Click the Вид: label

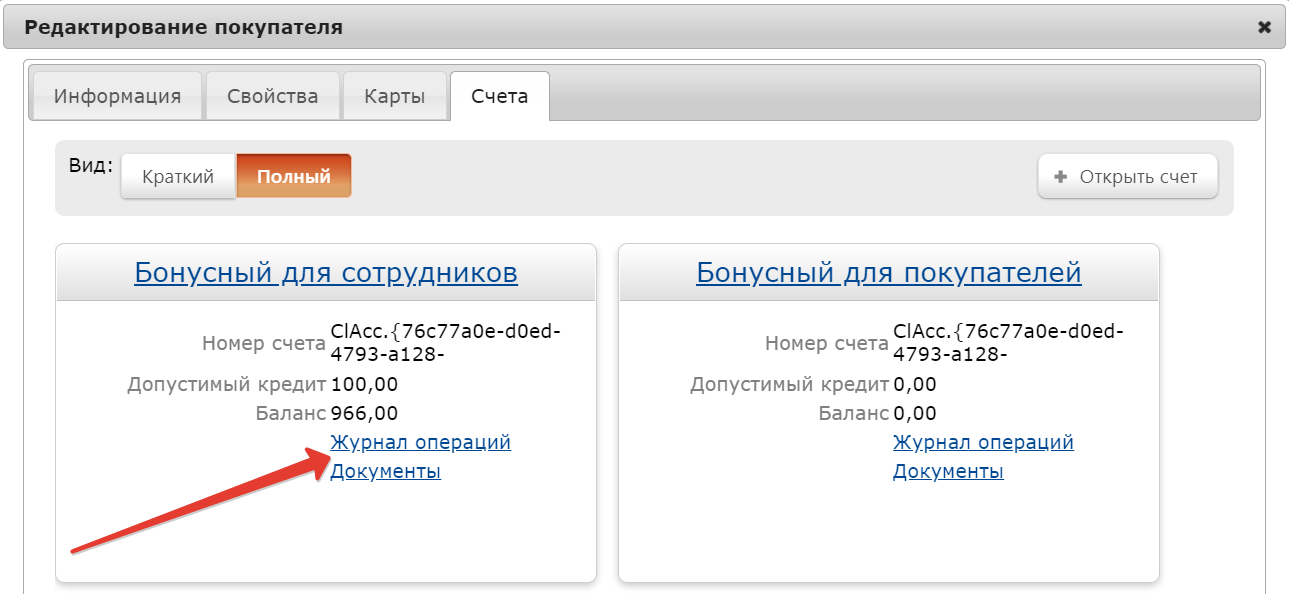pos(91,166)
